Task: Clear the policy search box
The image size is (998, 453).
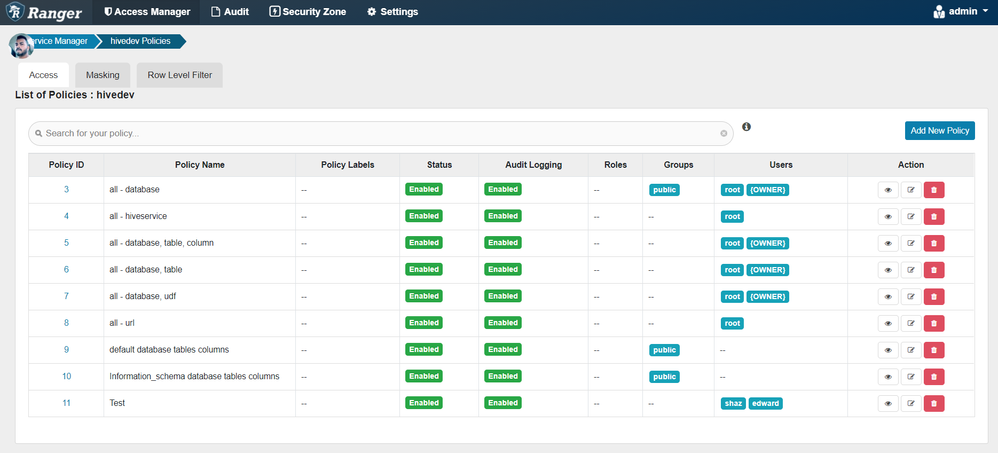Action: coord(724,134)
